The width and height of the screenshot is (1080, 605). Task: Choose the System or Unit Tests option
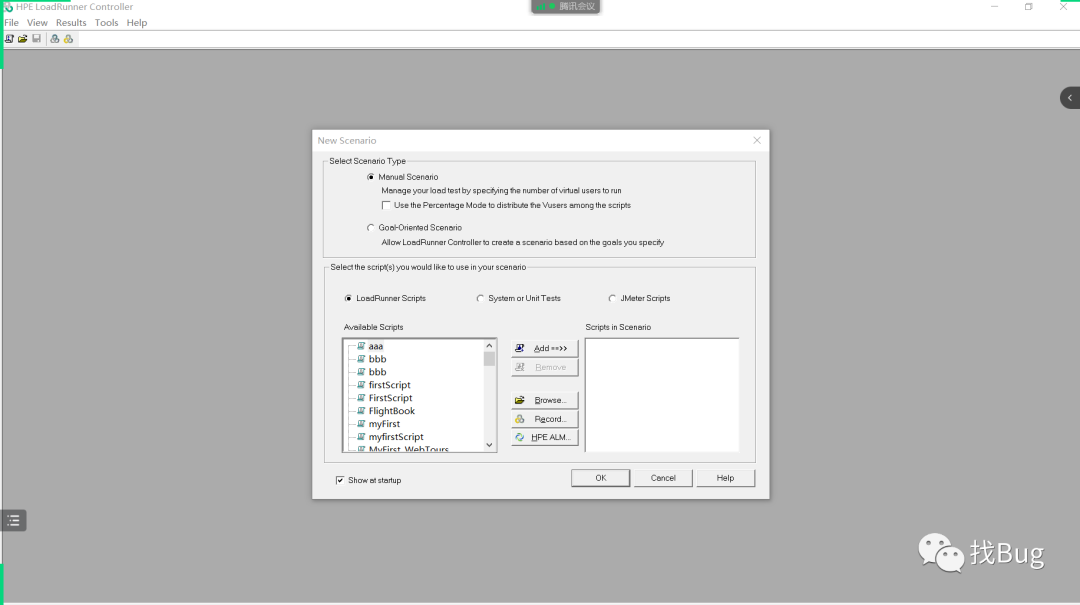tap(480, 298)
